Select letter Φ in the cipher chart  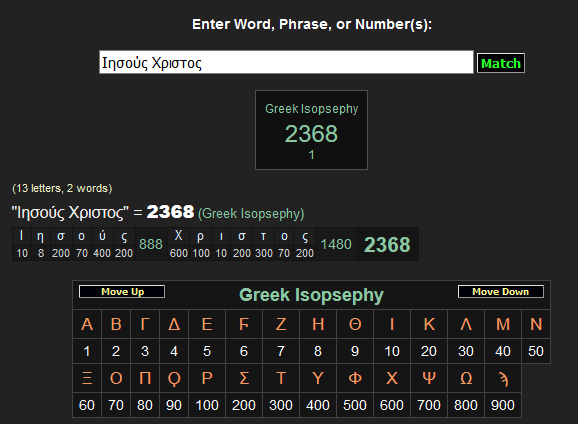(355, 378)
